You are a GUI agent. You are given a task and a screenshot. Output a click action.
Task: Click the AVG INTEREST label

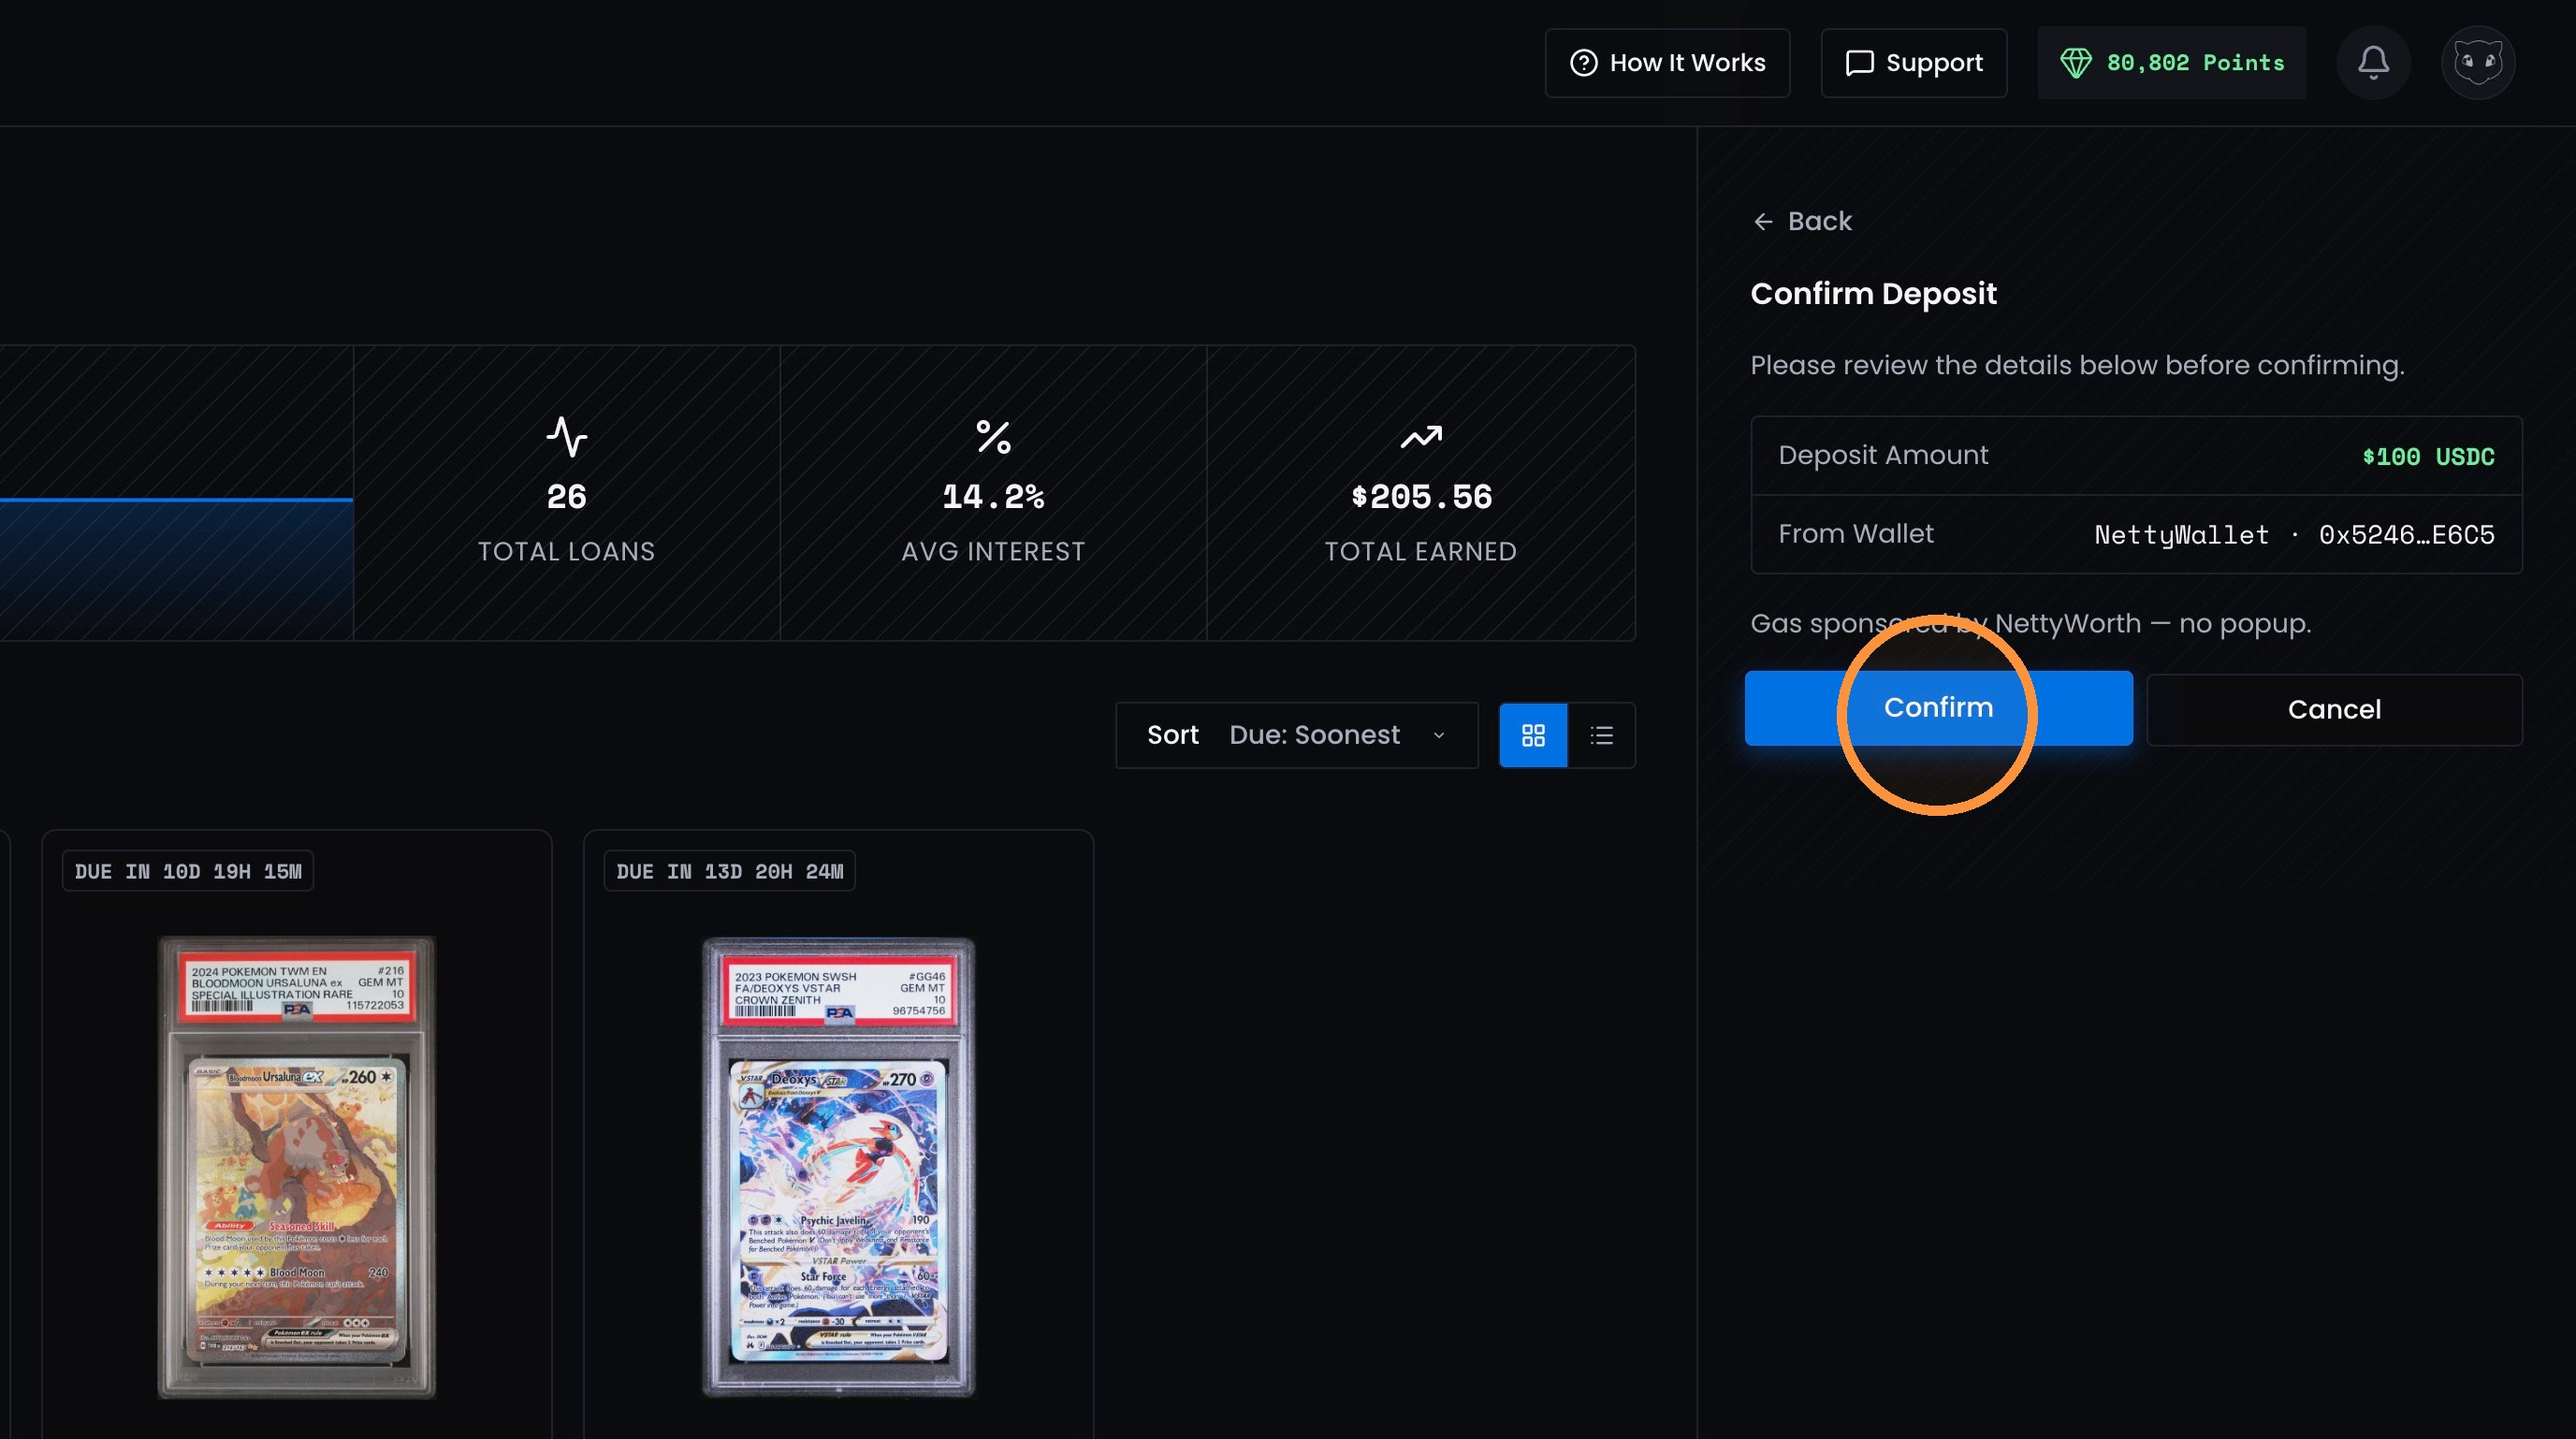(x=993, y=552)
